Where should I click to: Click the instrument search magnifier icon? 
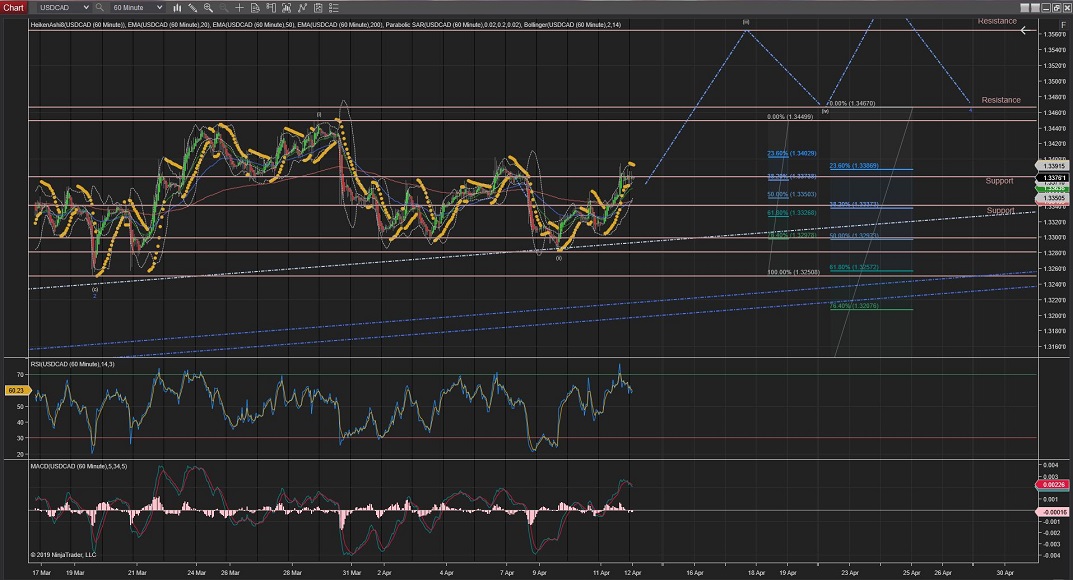pyautogui.click(x=100, y=8)
